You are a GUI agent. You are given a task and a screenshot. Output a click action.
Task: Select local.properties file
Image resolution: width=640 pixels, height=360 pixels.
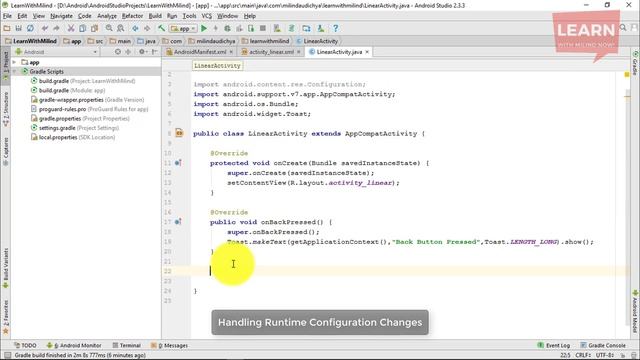[x=73, y=137]
